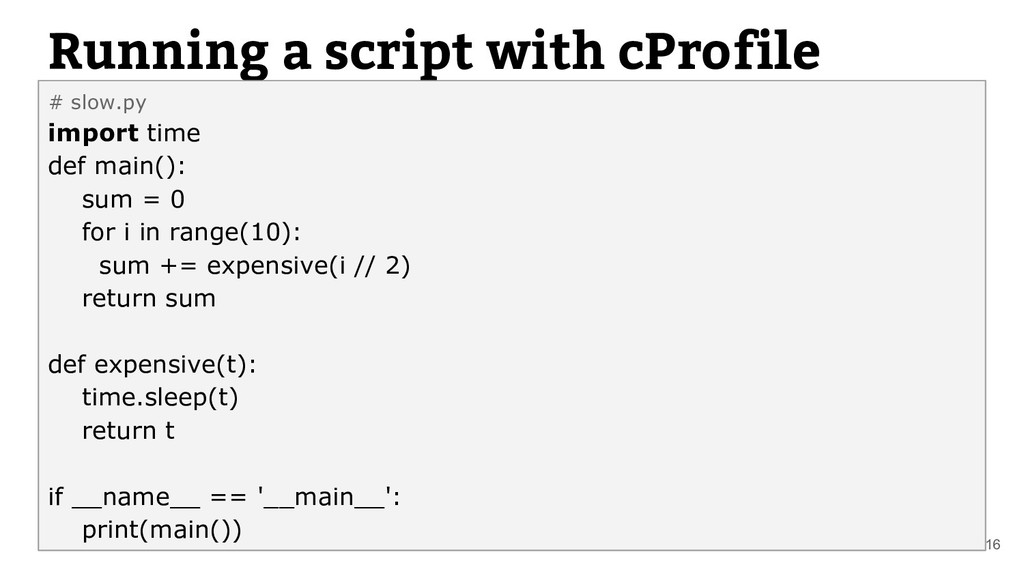Click the "if __name__ == '__main__':" line
The width and height of the screenshot is (1024, 576).
click(224, 497)
